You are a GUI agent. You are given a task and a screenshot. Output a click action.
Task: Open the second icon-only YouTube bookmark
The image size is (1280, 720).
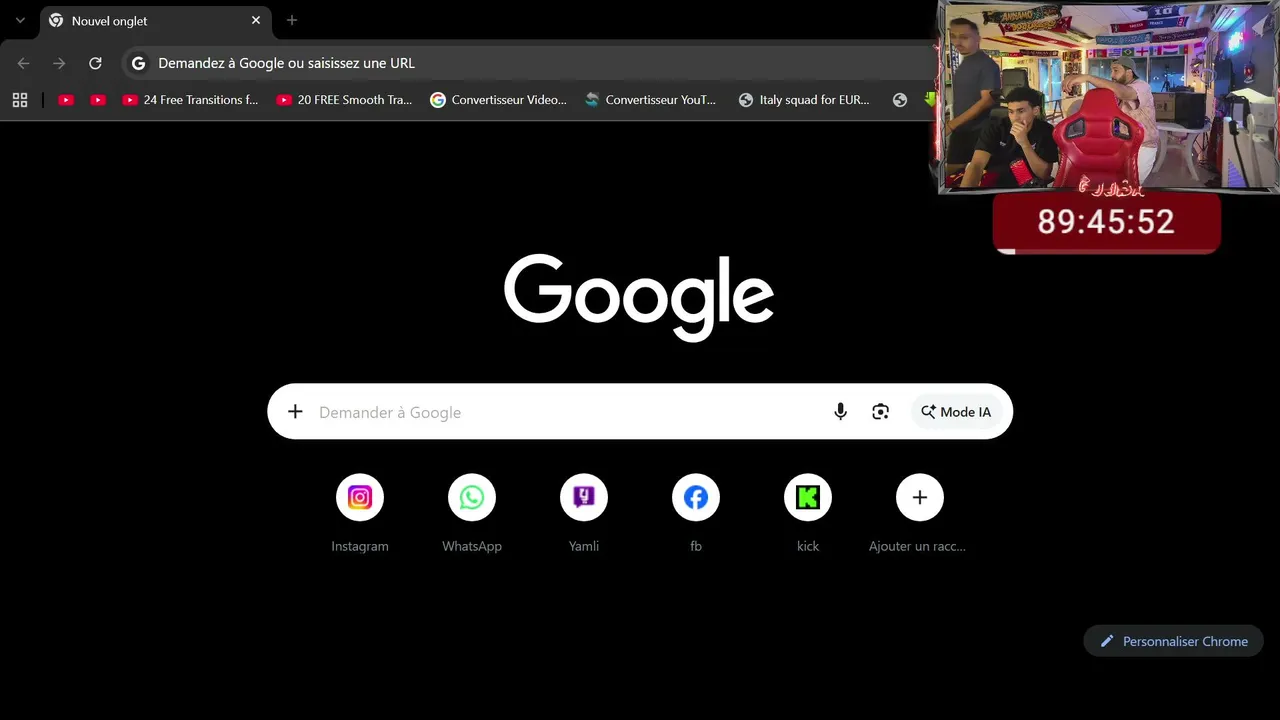pos(98,100)
